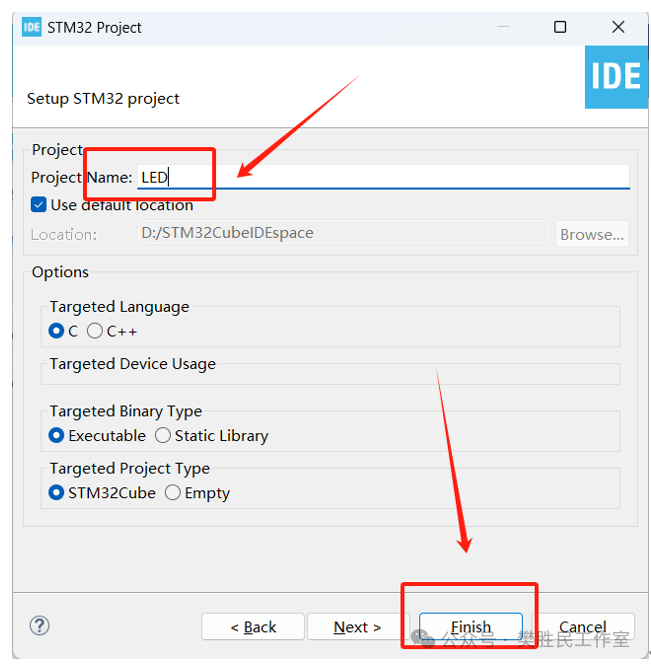This screenshot has width=651, height=666.
Task: Close the STM32 Project dialog
Action: 618,27
